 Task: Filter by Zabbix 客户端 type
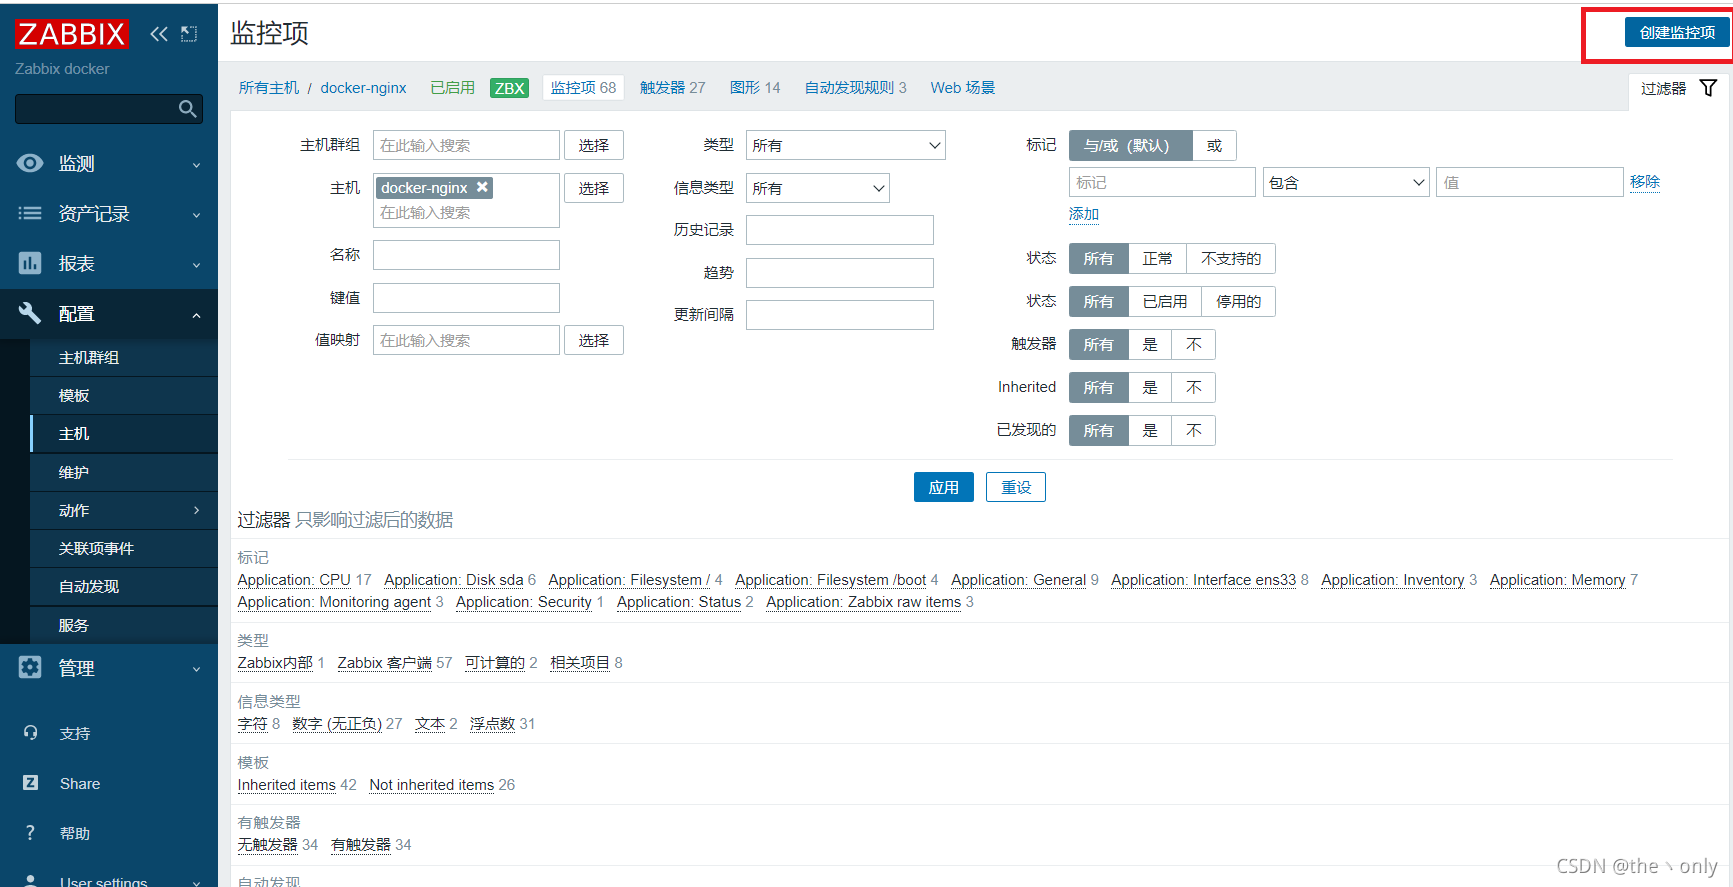tap(384, 663)
